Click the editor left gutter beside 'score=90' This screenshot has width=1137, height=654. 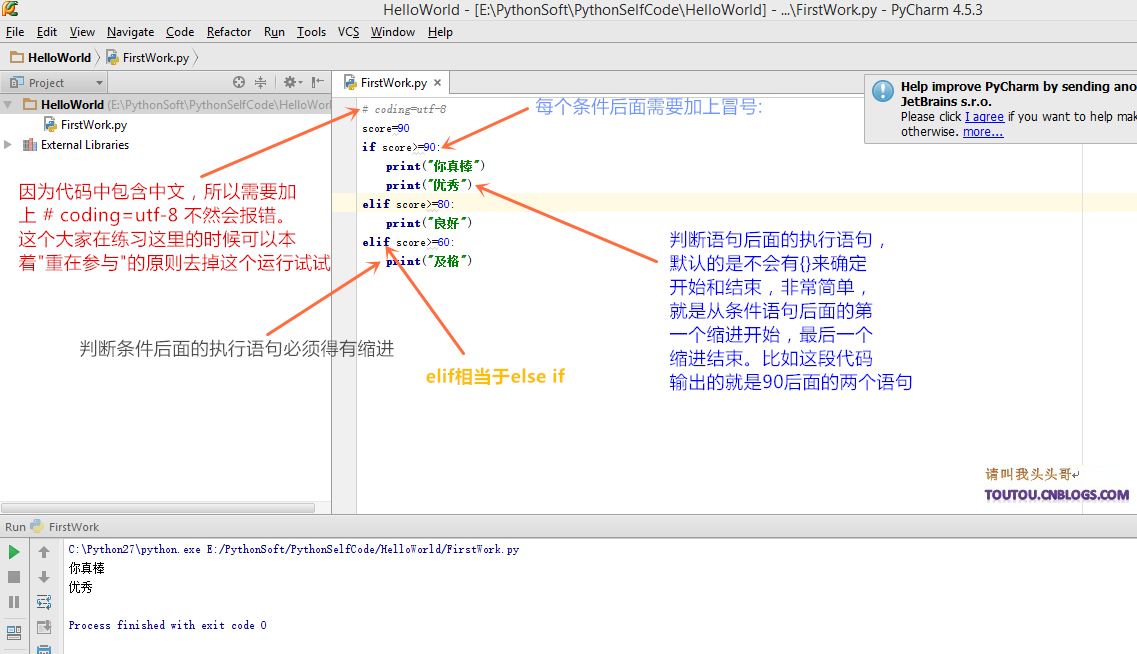click(x=344, y=128)
